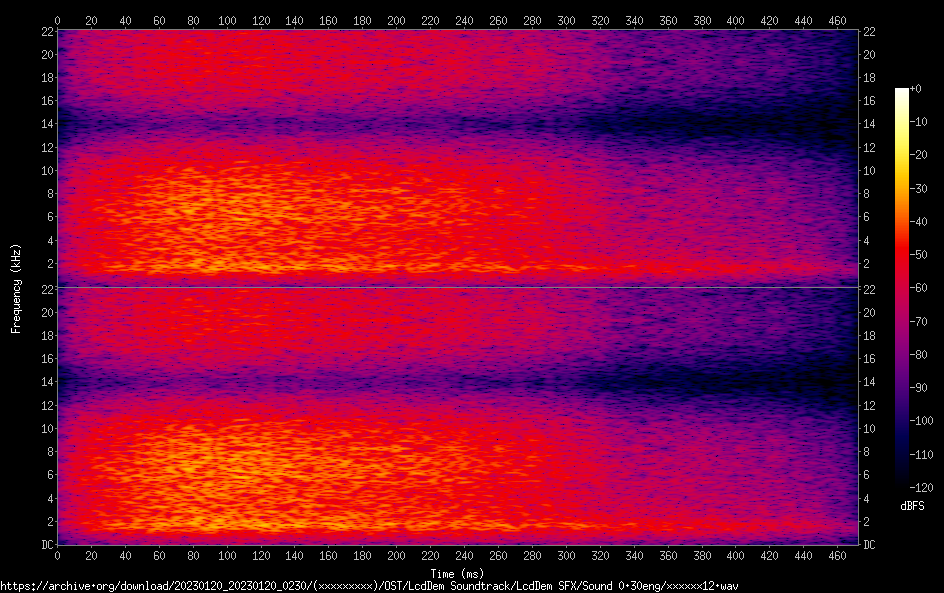Click the DC label at the bottom-left corner
The width and height of the screenshot is (944, 593).
44,545
